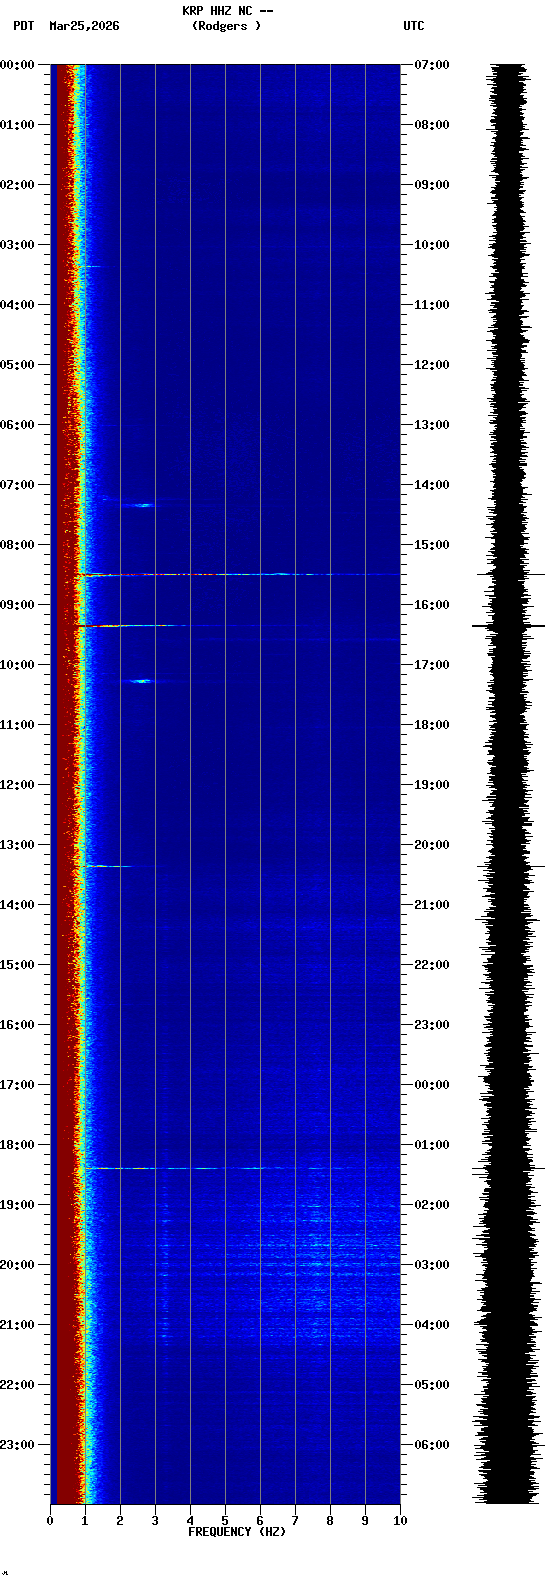
Task: Click the 'PDT' timezone label
Action: pos(23,26)
